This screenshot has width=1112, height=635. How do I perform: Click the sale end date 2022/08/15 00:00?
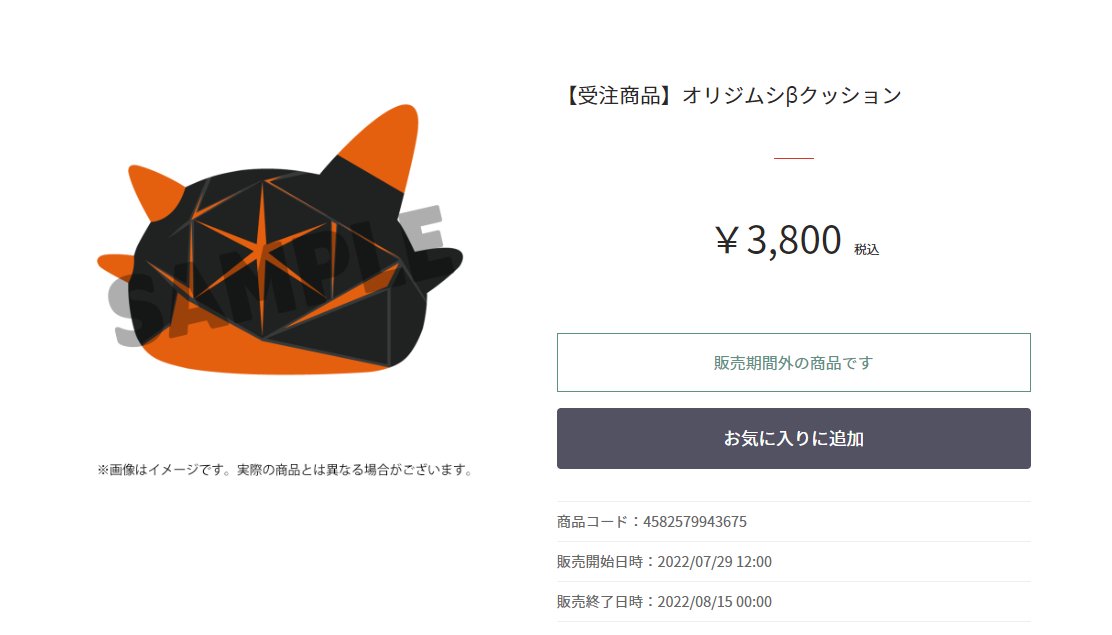(714, 602)
